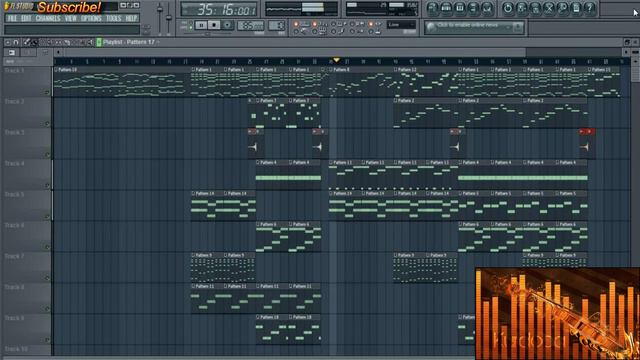Open the magnet snap menu in playlist
Image resolution: width=640 pixels, height=360 pixels.
pyautogui.click(x=16, y=42)
